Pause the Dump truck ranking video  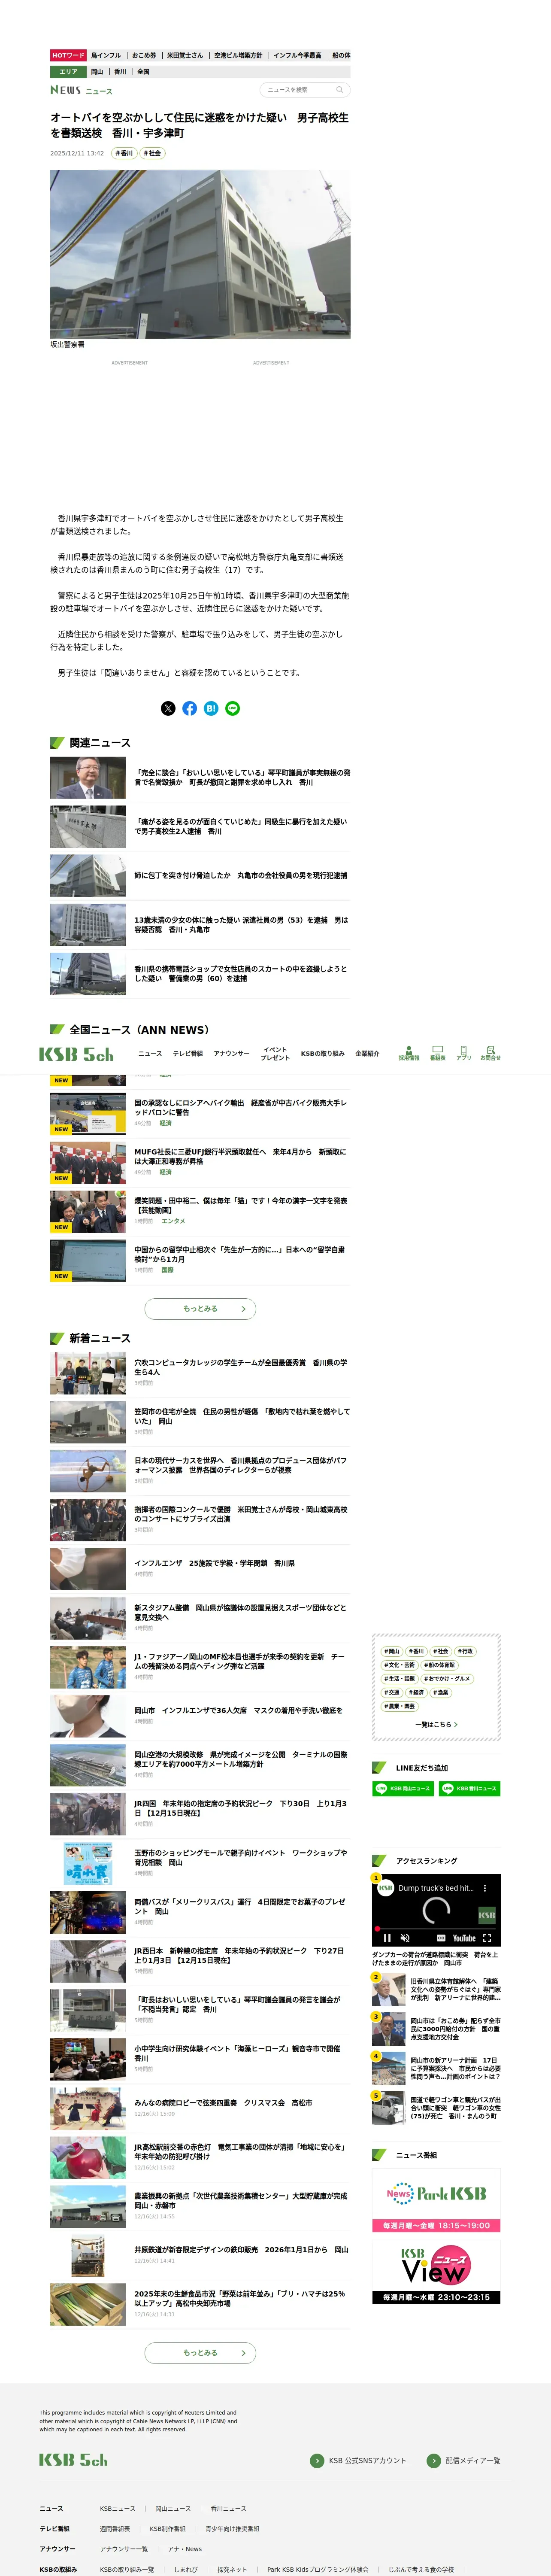[387, 1938]
